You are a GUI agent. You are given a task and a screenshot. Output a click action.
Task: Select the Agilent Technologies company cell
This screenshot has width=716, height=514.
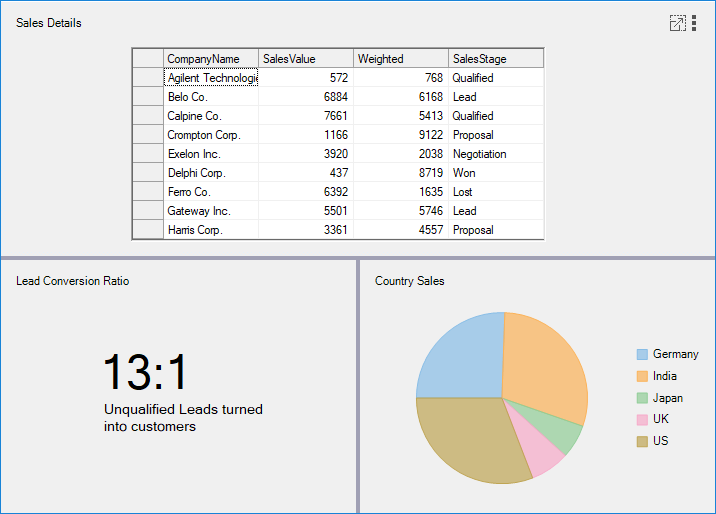(x=211, y=78)
